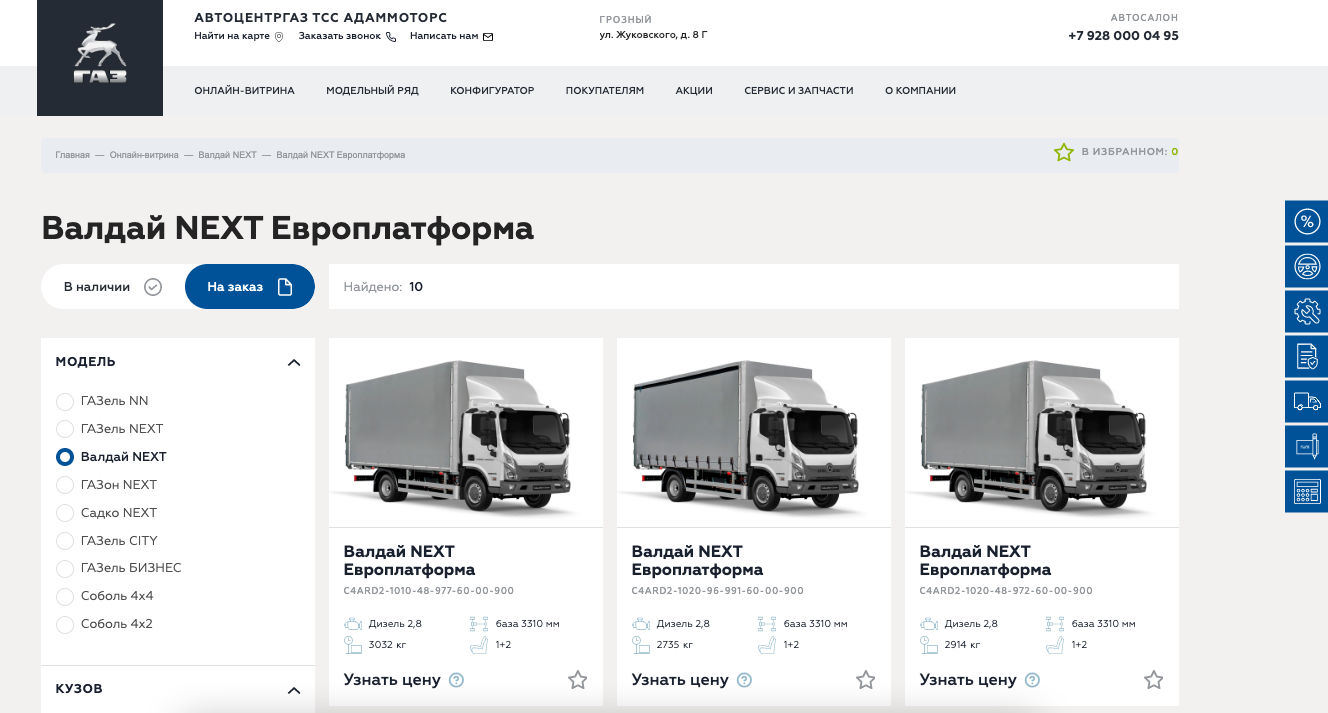
Task: Open КОНФИГУРАТОР menu item
Action: coord(492,91)
